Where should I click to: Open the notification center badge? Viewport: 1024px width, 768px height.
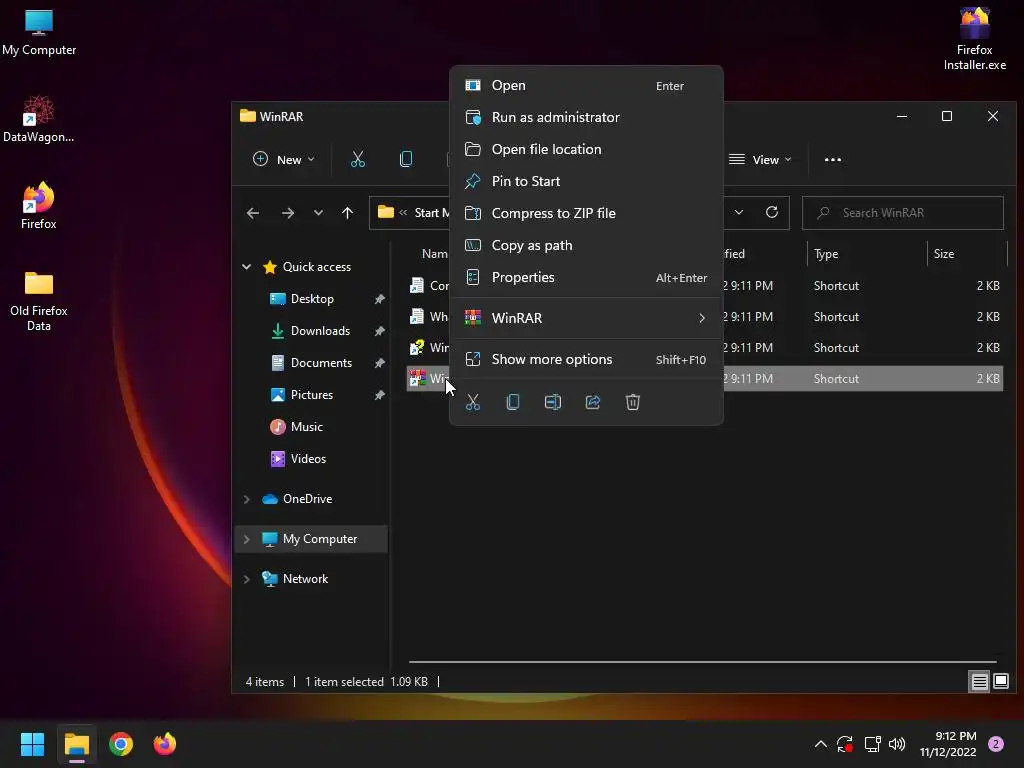996,744
